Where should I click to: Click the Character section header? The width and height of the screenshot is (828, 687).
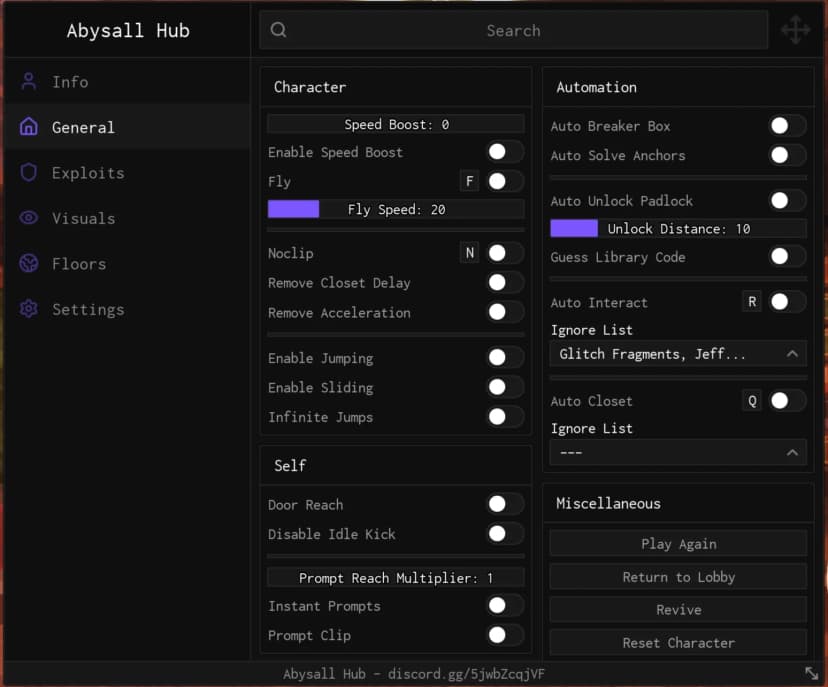point(310,87)
